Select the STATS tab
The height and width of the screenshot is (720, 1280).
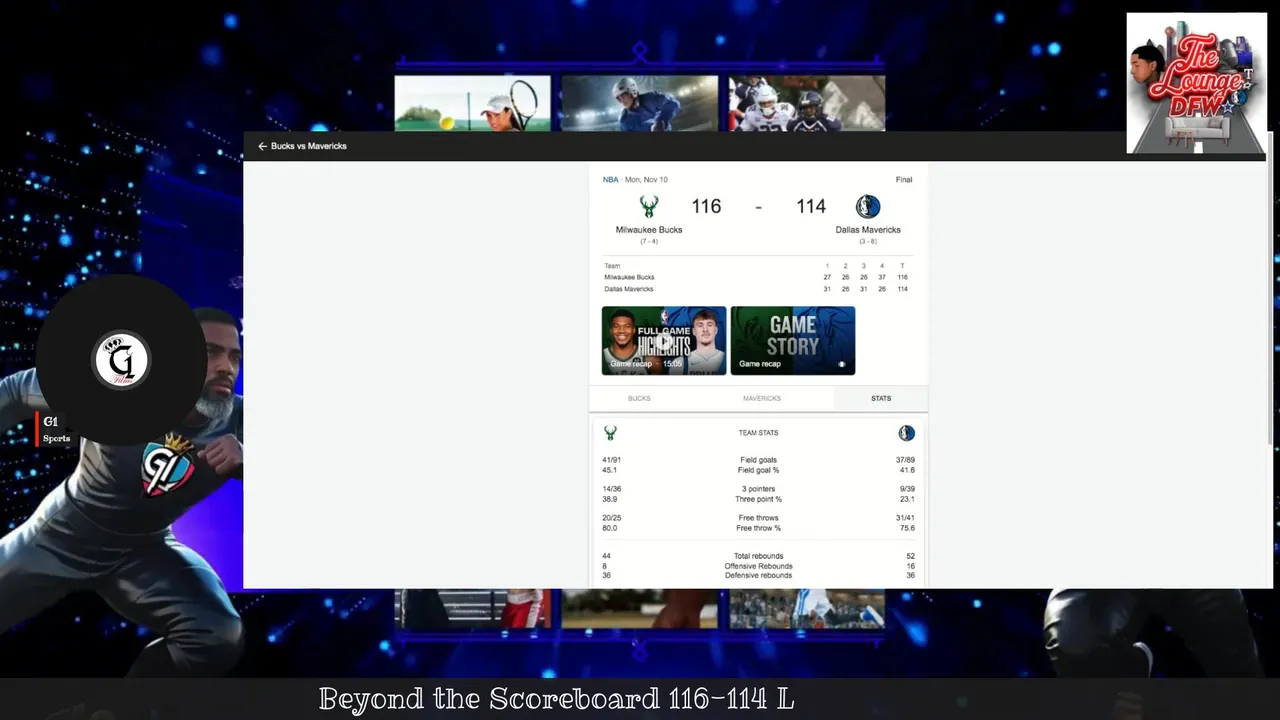pos(881,398)
